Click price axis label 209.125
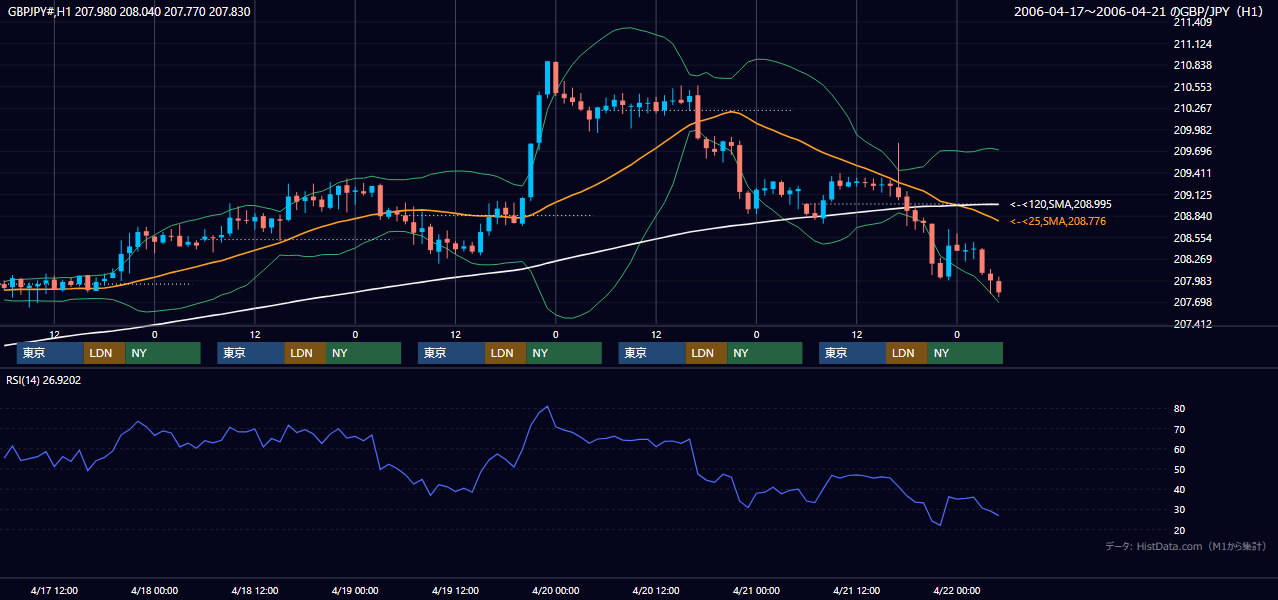 click(x=1193, y=195)
